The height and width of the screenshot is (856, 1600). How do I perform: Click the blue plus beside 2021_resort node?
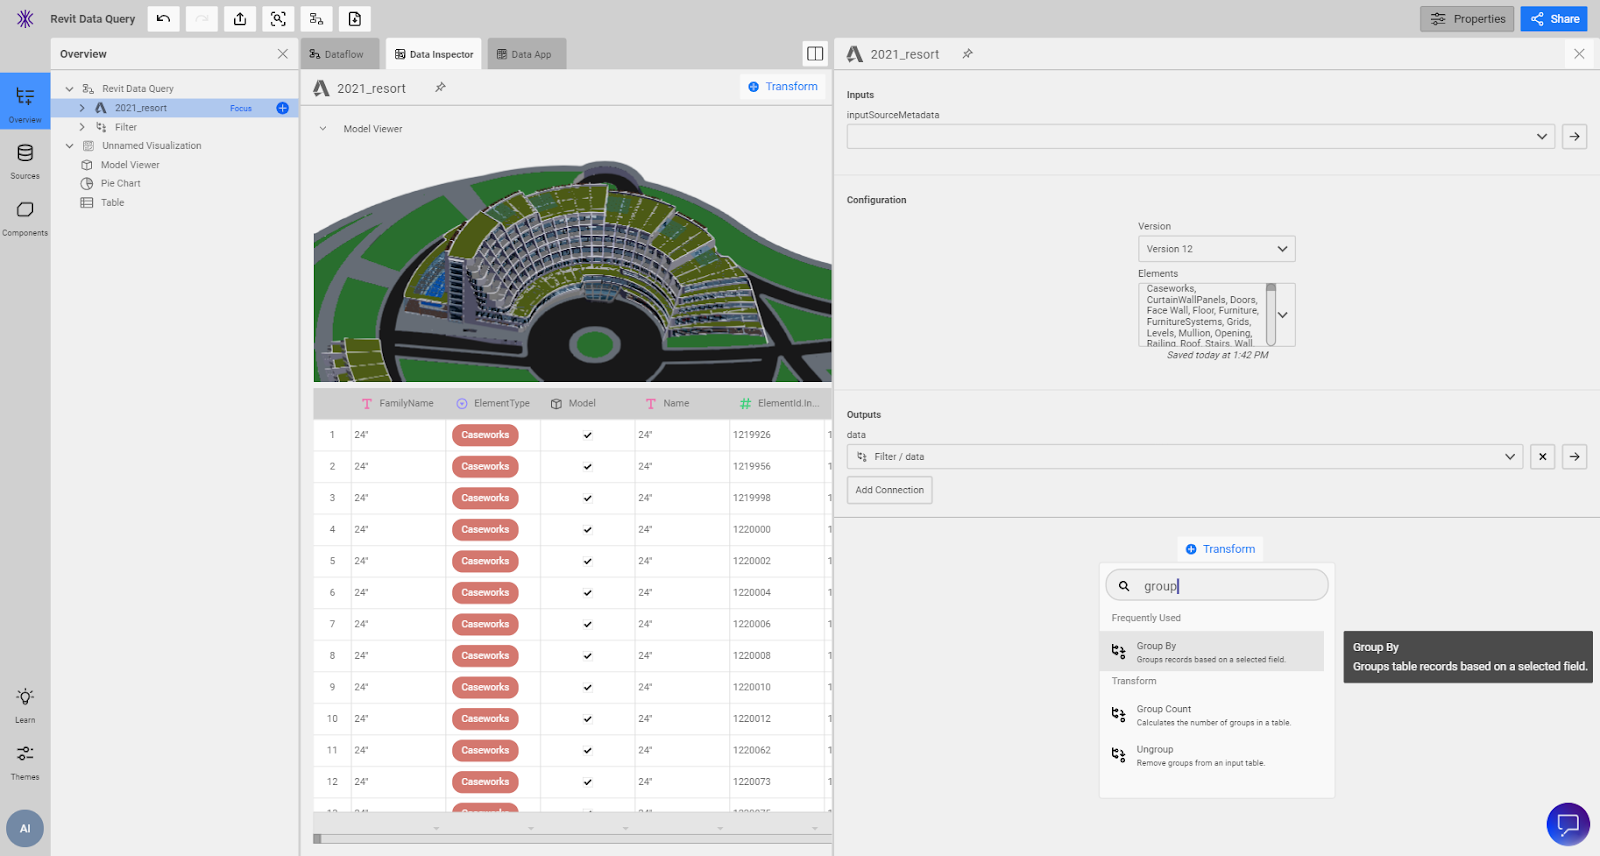point(282,108)
